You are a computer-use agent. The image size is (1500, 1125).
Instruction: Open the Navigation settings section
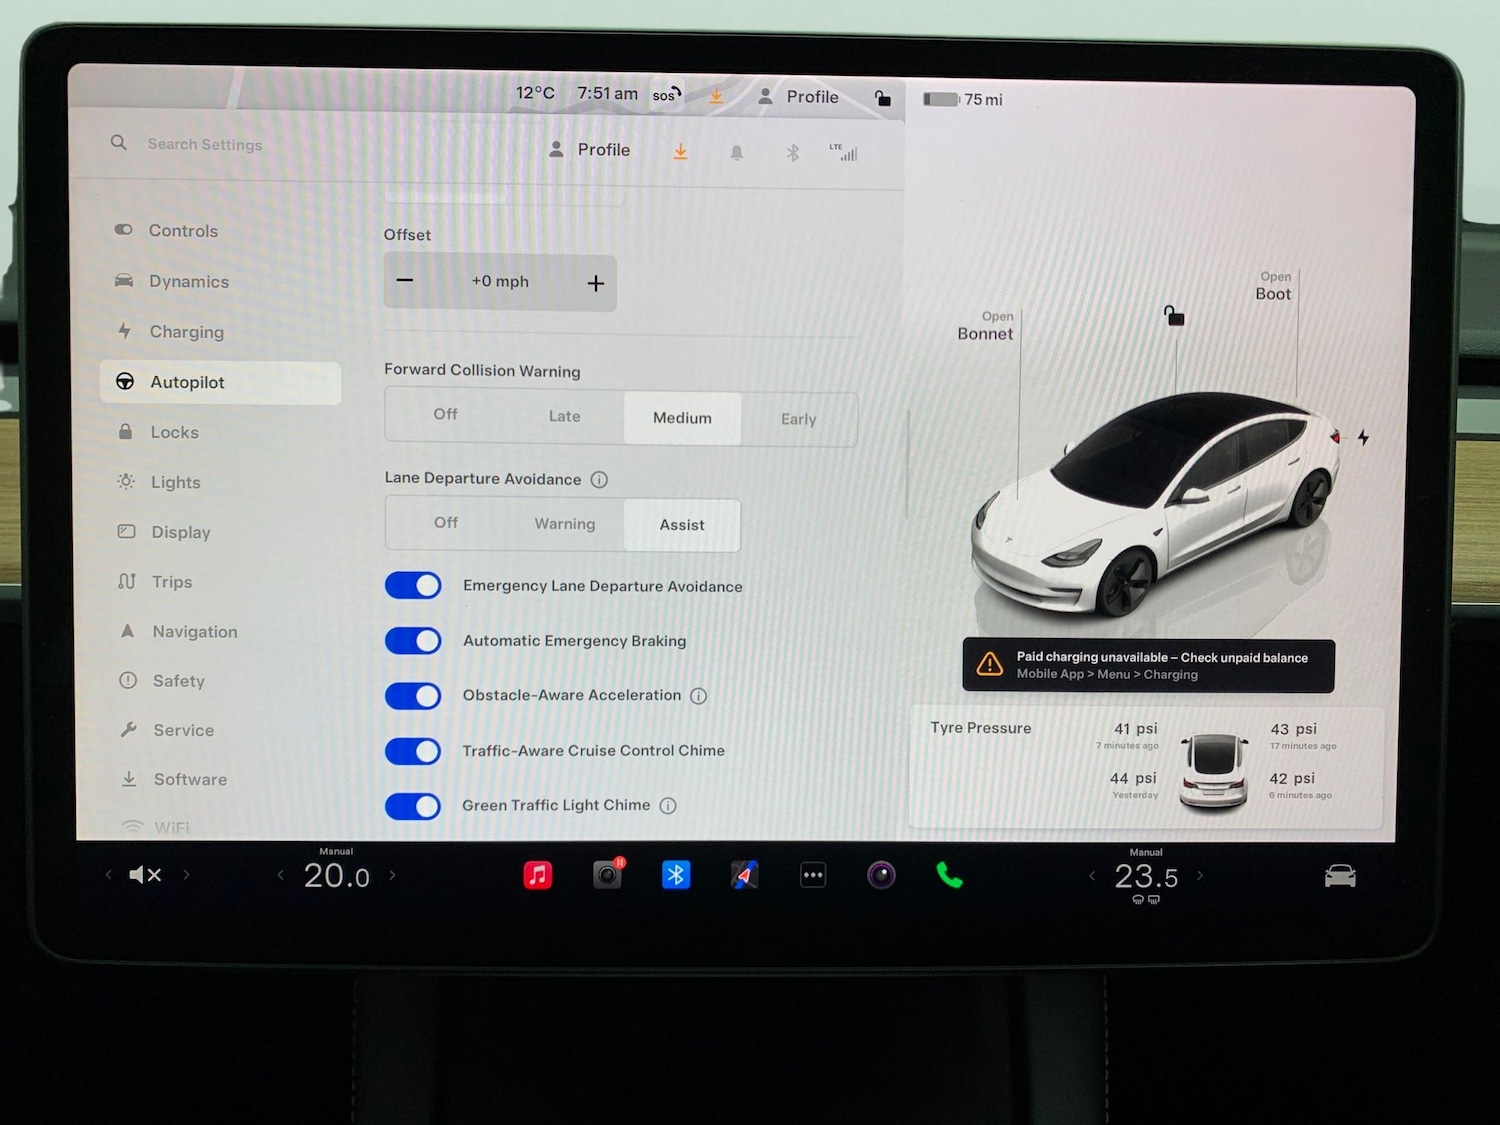pos(194,631)
